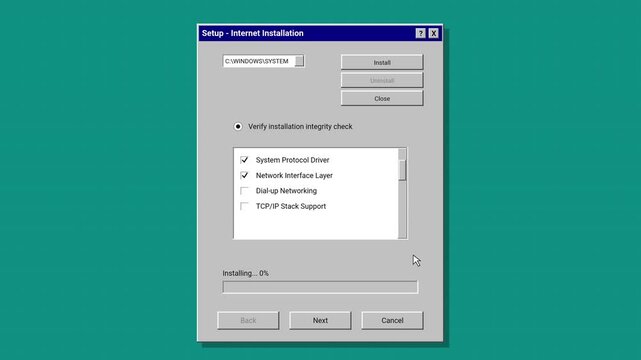Close the Setup dialog with X
641x360 pixels.
433,33
